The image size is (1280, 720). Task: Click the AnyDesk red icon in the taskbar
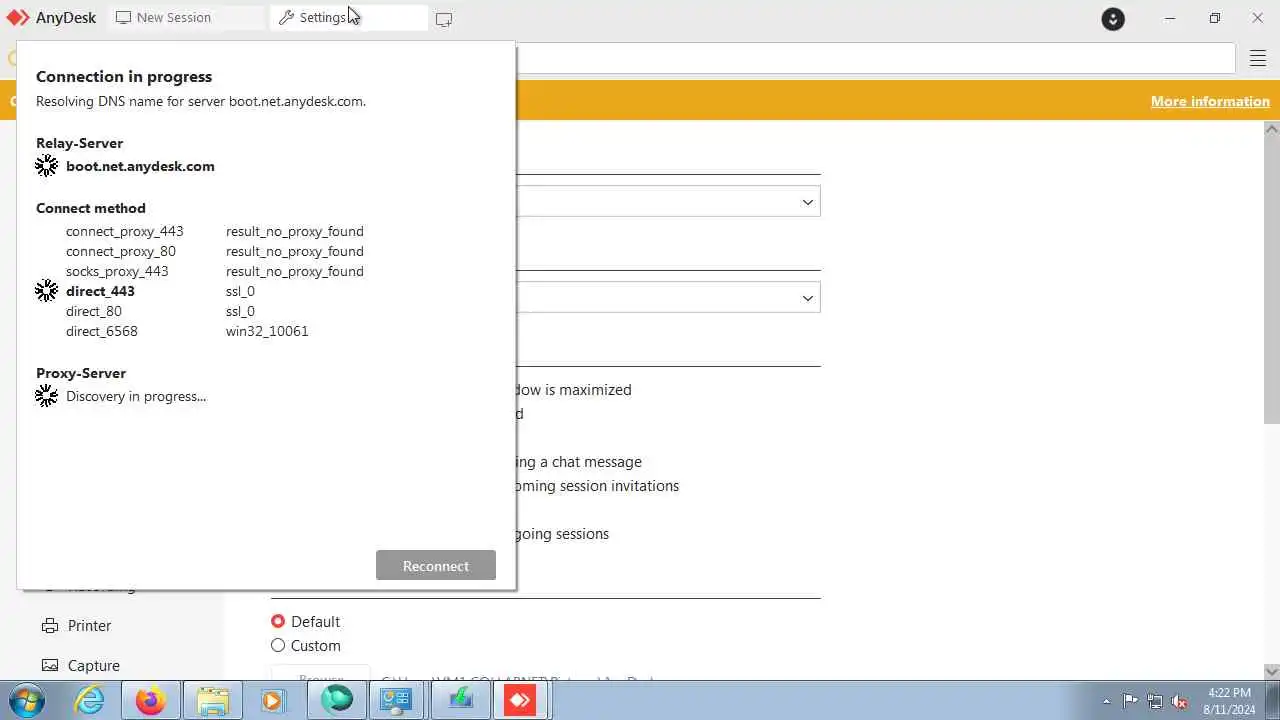click(520, 701)
